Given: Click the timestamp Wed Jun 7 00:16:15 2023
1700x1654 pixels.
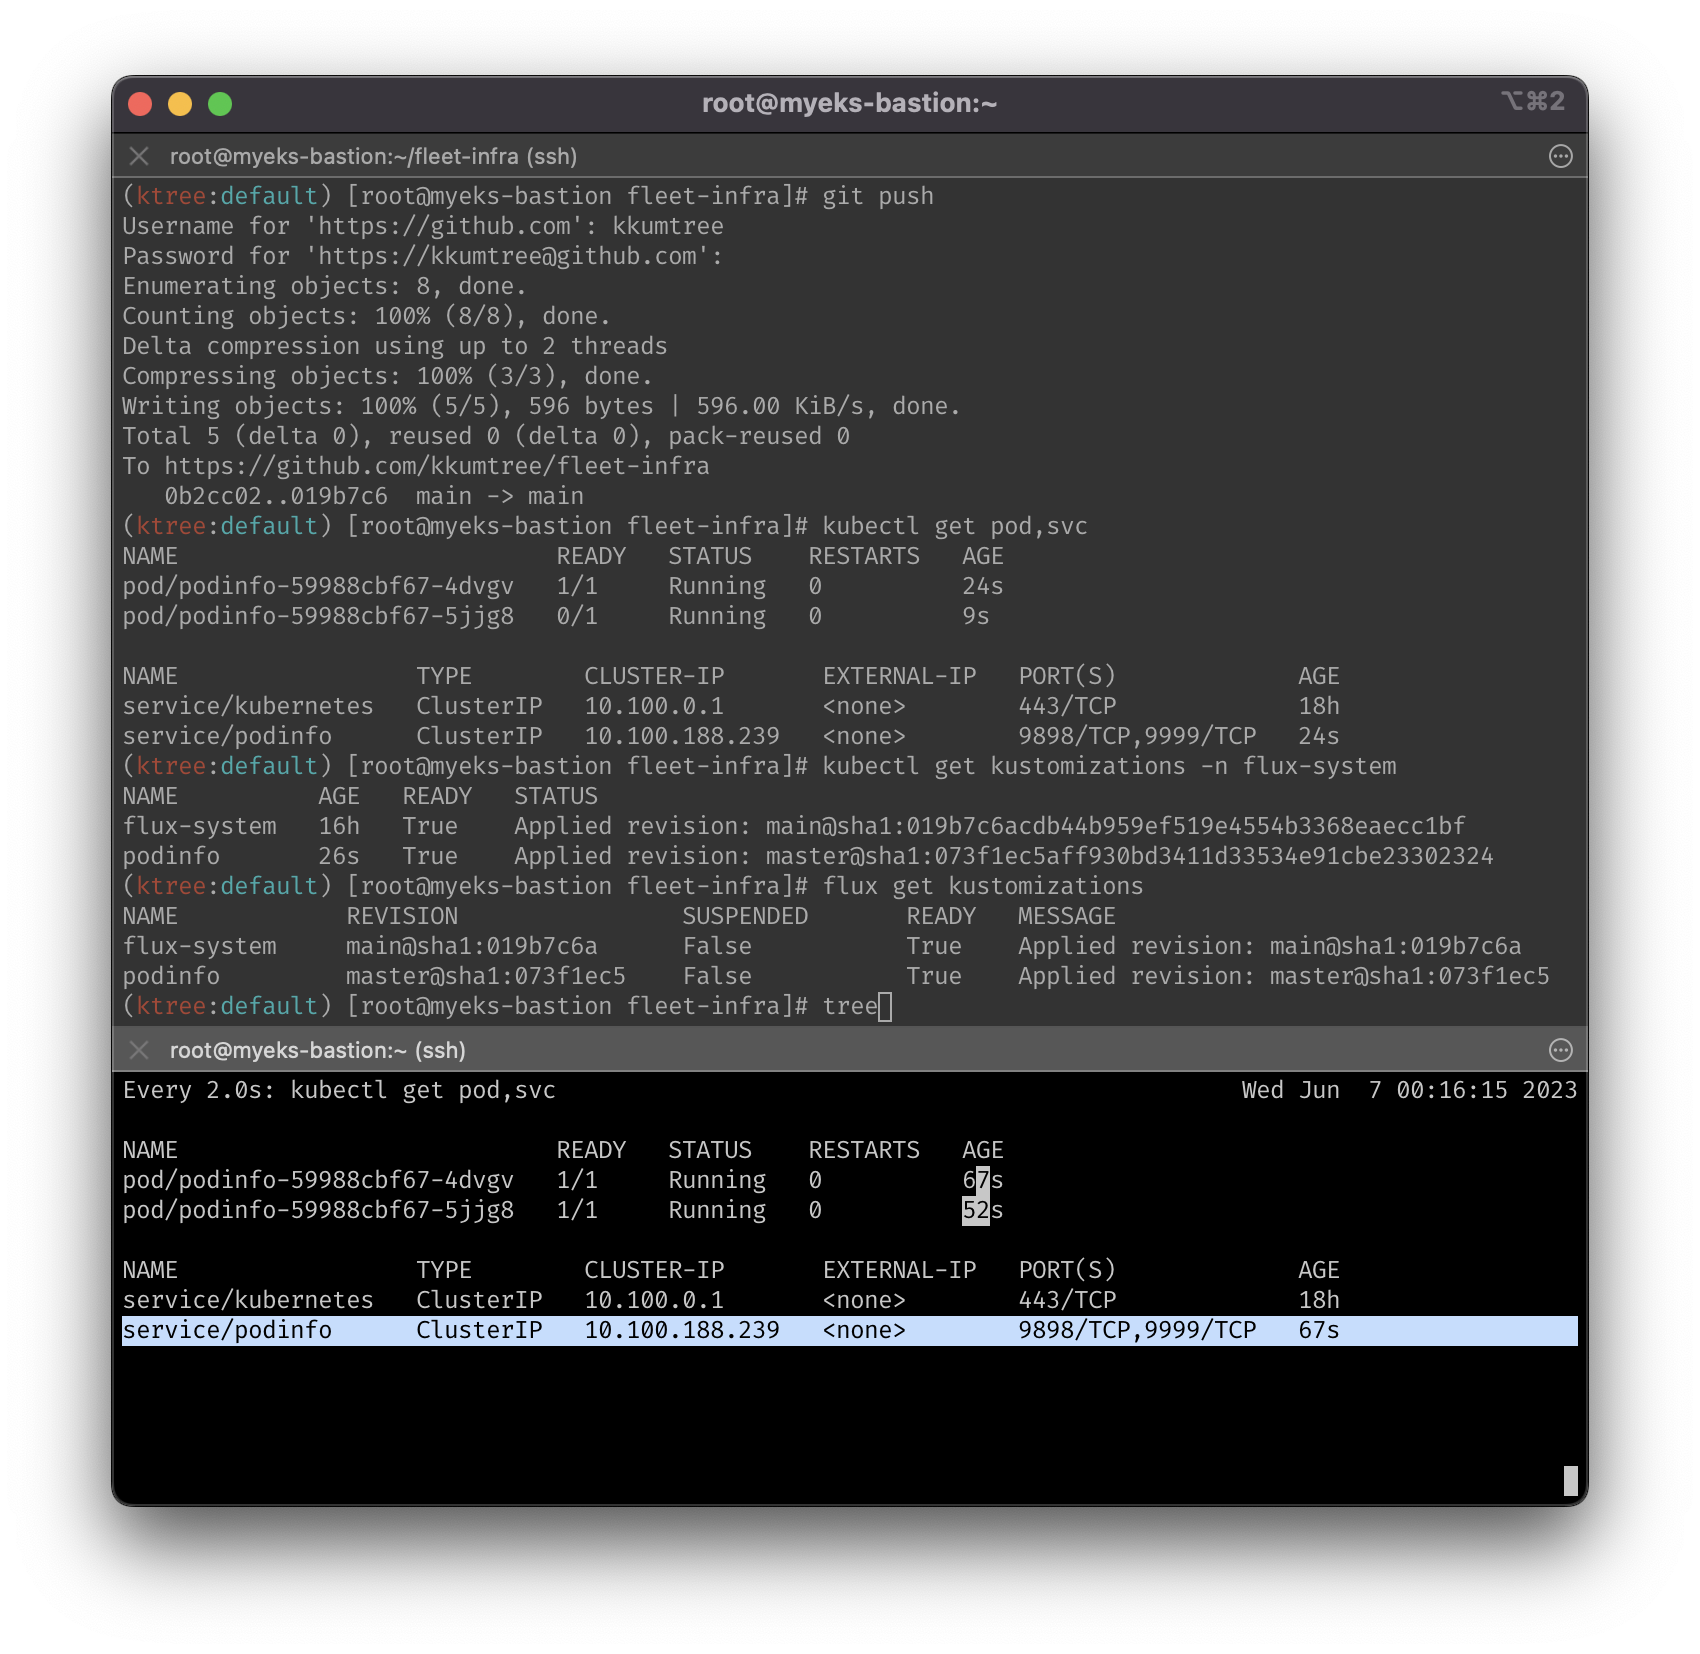Looking at the screenshot, I should point(1409,1090).
